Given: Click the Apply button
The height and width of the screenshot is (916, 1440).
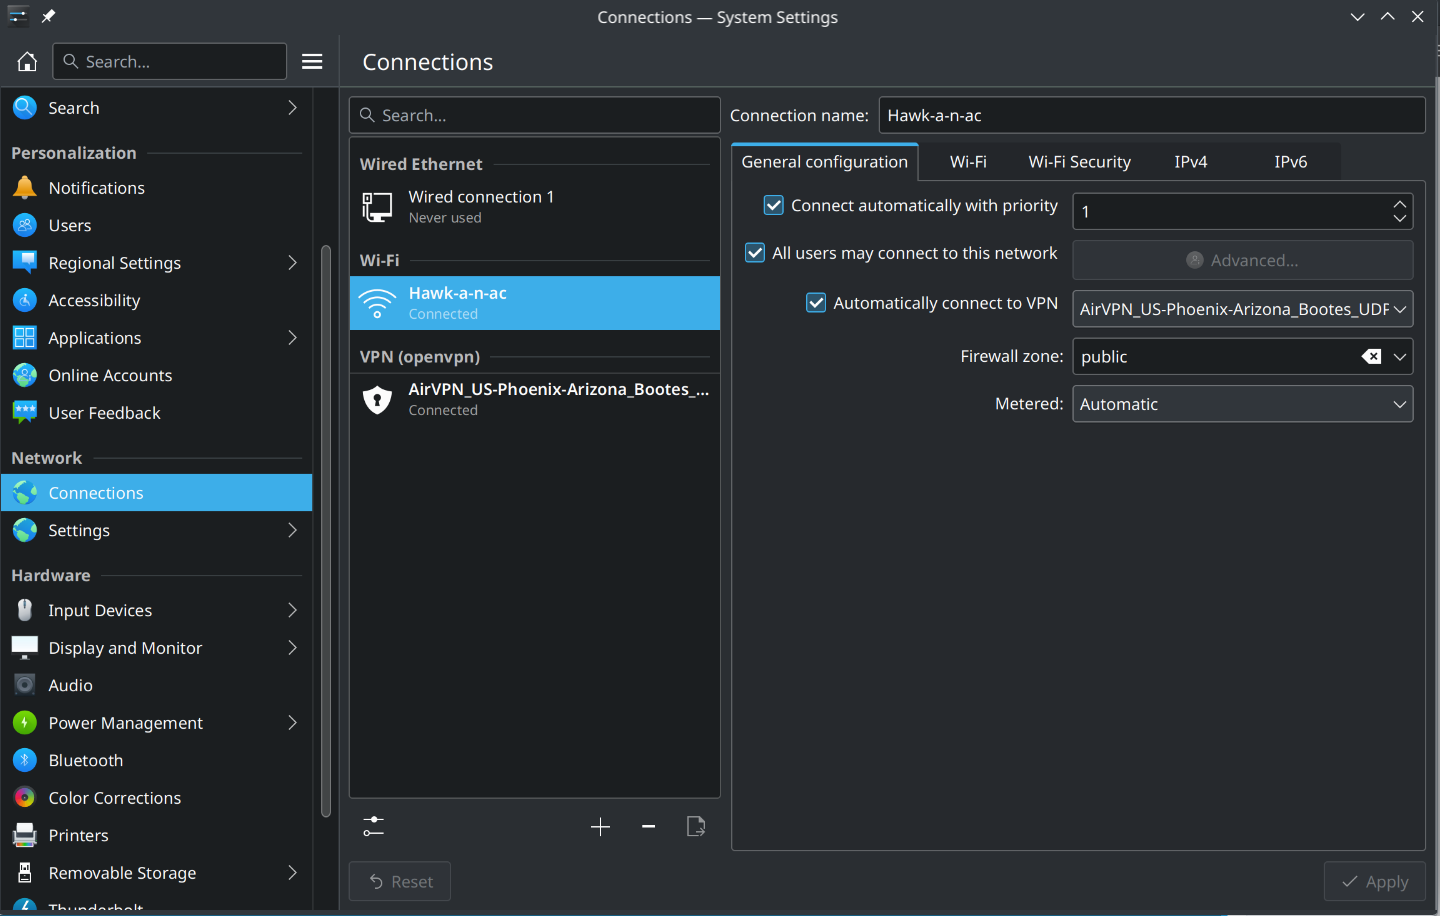Looking at the screenshot, I should coord(1375,882).
